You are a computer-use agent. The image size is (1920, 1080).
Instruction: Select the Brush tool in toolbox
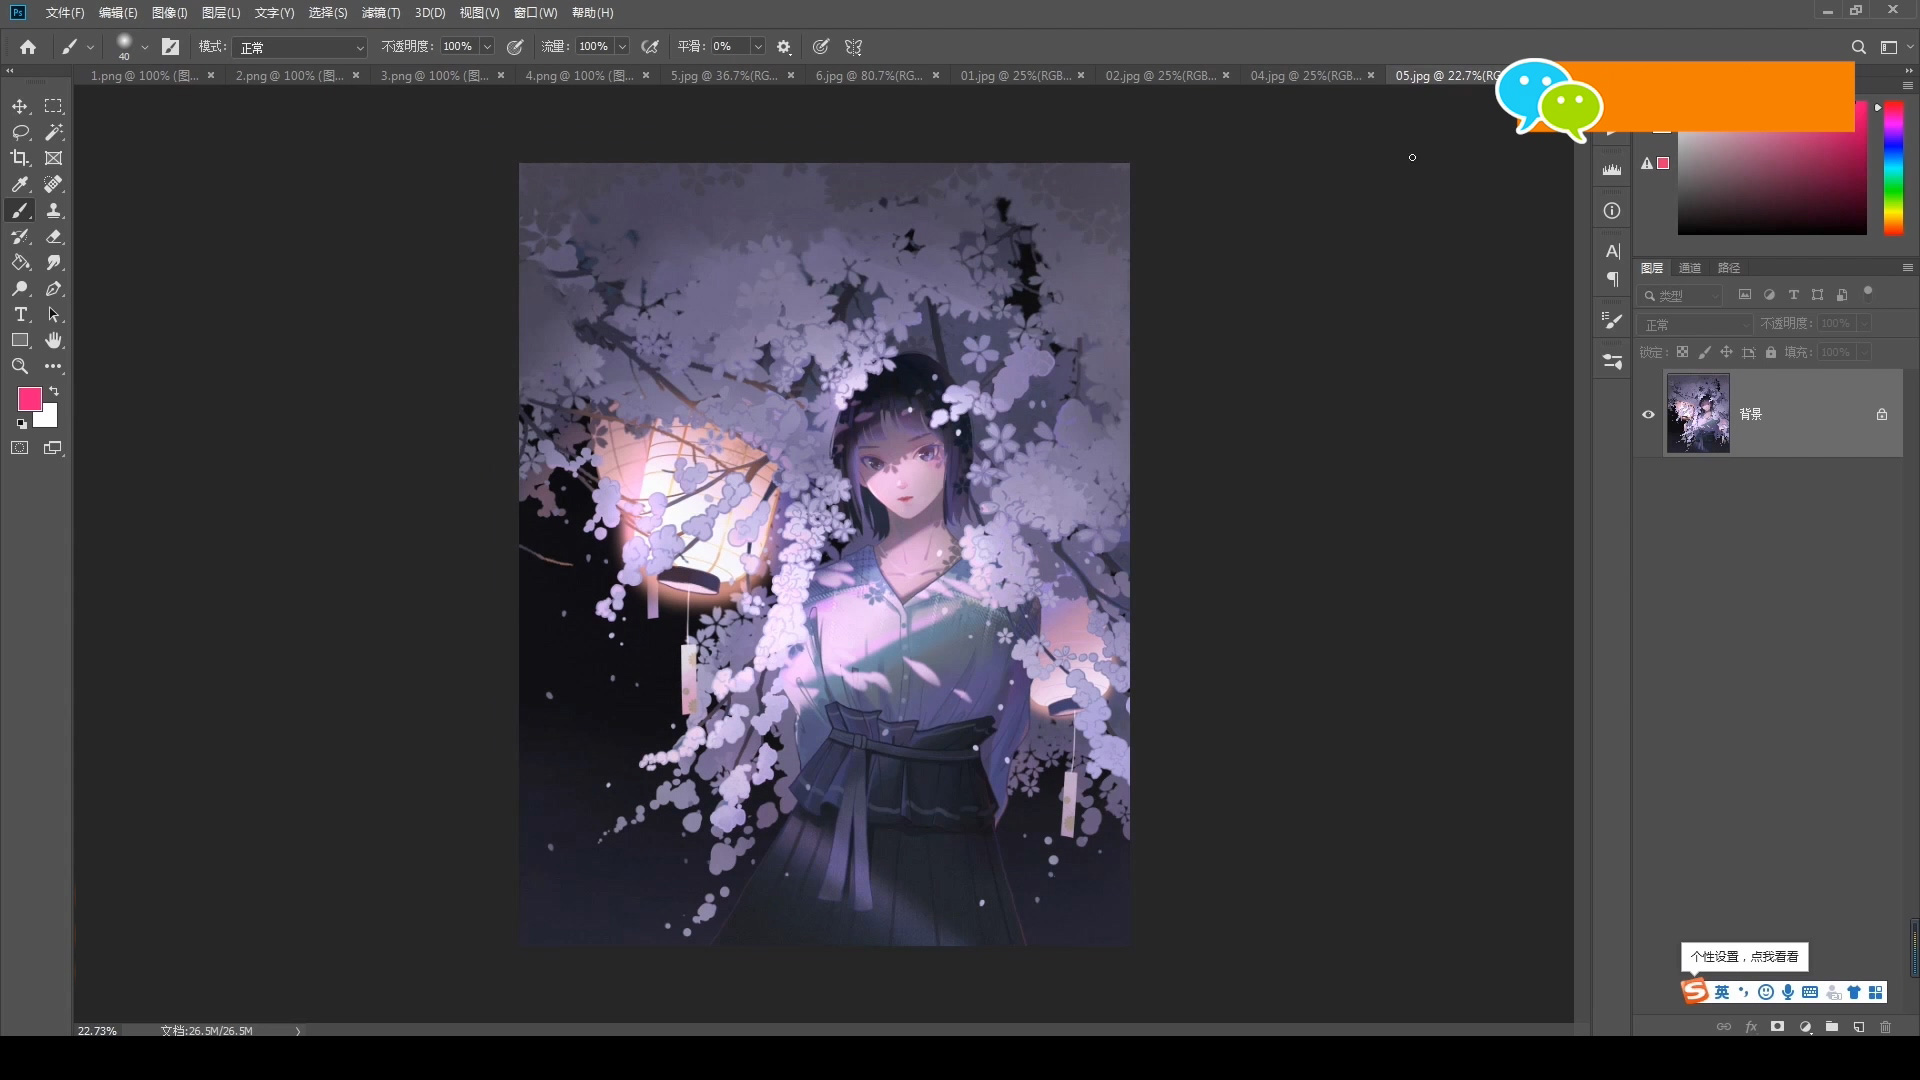(x=20, y=210)
